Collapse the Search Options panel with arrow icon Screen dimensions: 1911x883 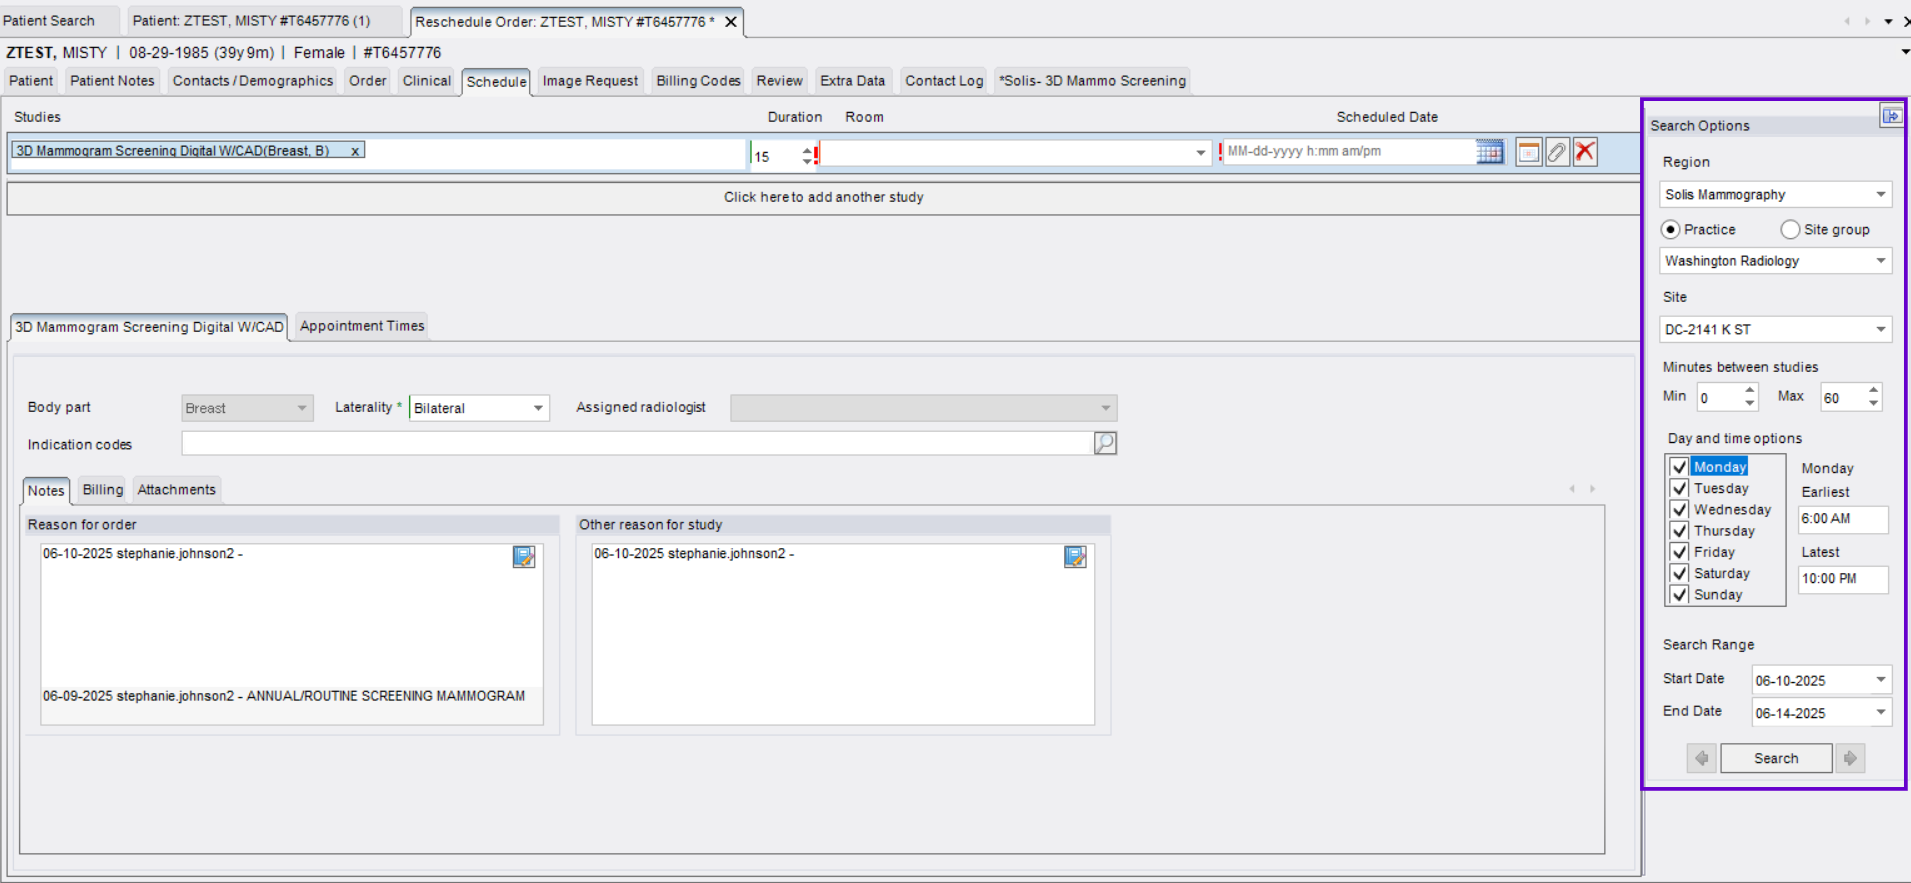click(x=1891, y=116)
